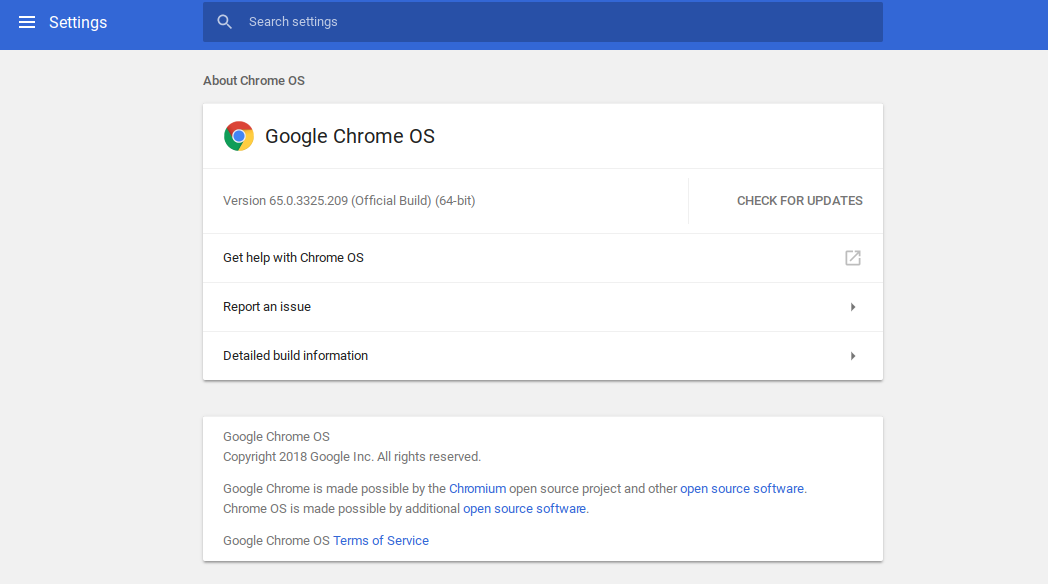Click the Google Chrome OS card title
The height and width of the screenshot is (584, 1048).
(350, 136)
